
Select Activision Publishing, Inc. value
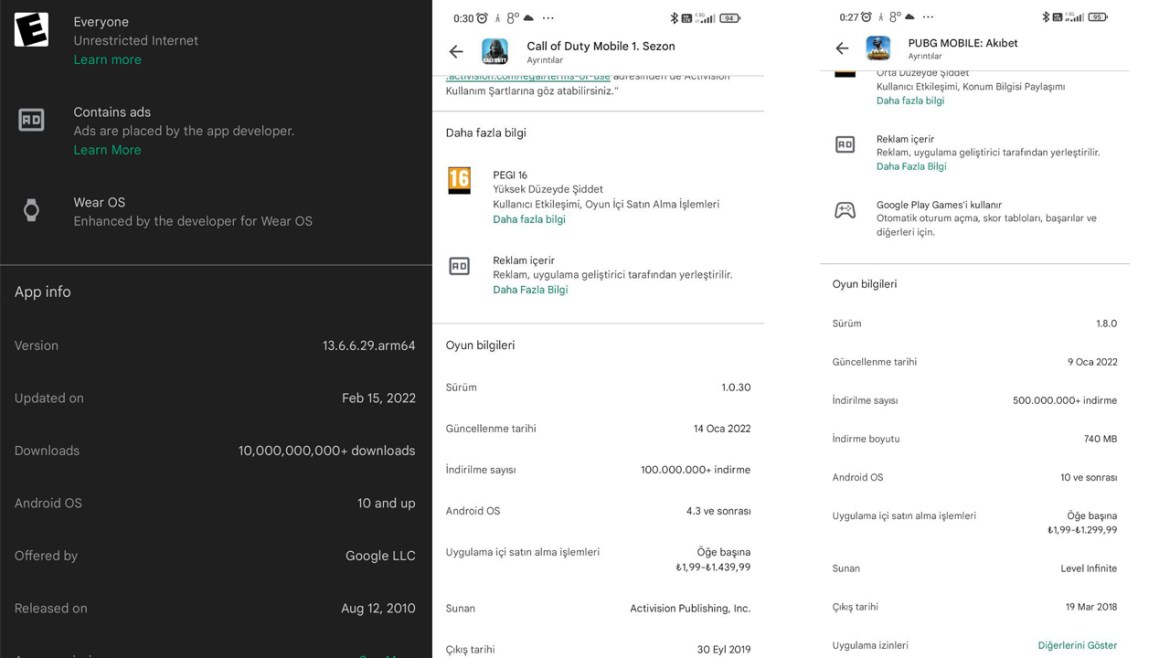tap(690, 609)
